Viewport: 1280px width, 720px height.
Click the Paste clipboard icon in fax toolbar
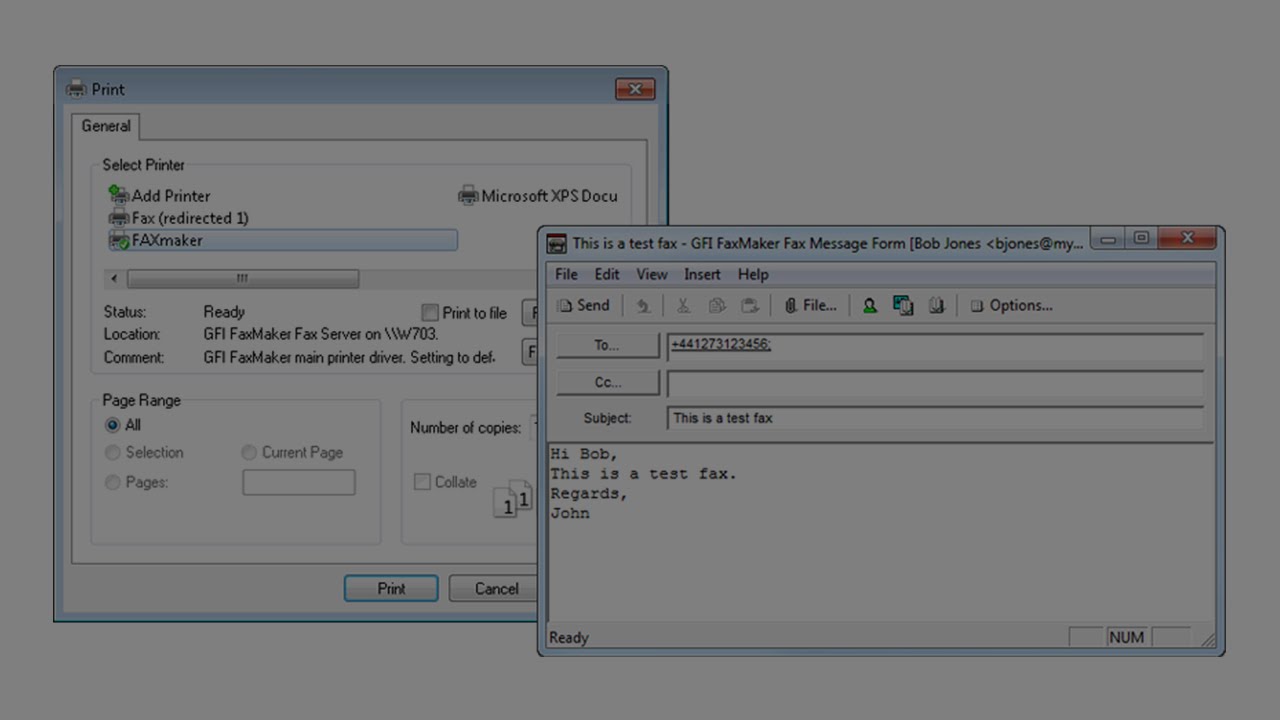coord(749,306)
